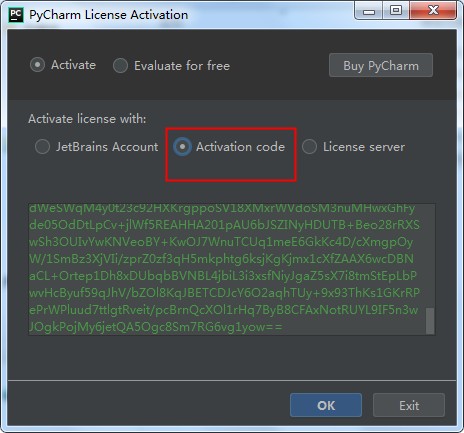Close the PyCharm License Activation dialog

coord(433,11)
